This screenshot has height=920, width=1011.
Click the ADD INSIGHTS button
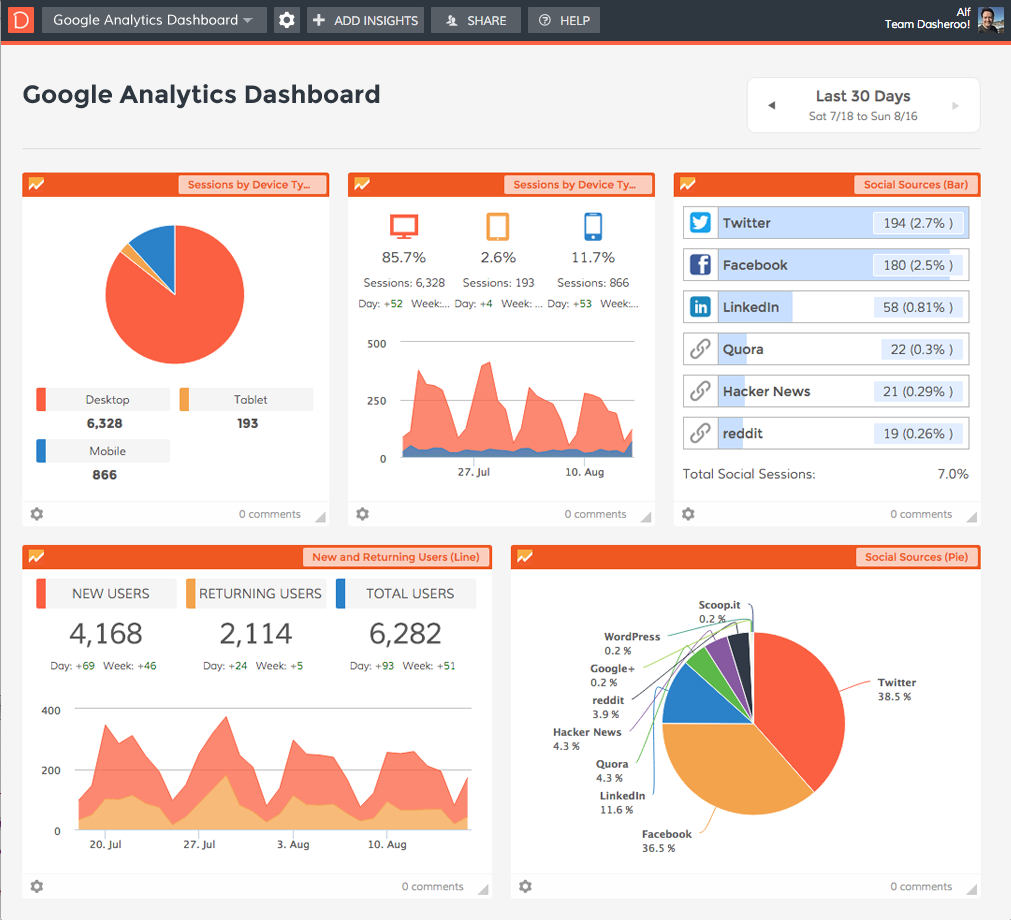(x=365, y=19)
